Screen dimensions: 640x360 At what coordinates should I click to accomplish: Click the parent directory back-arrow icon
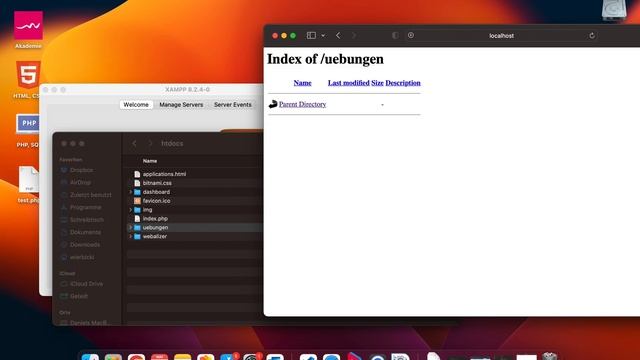click(273, 104)
